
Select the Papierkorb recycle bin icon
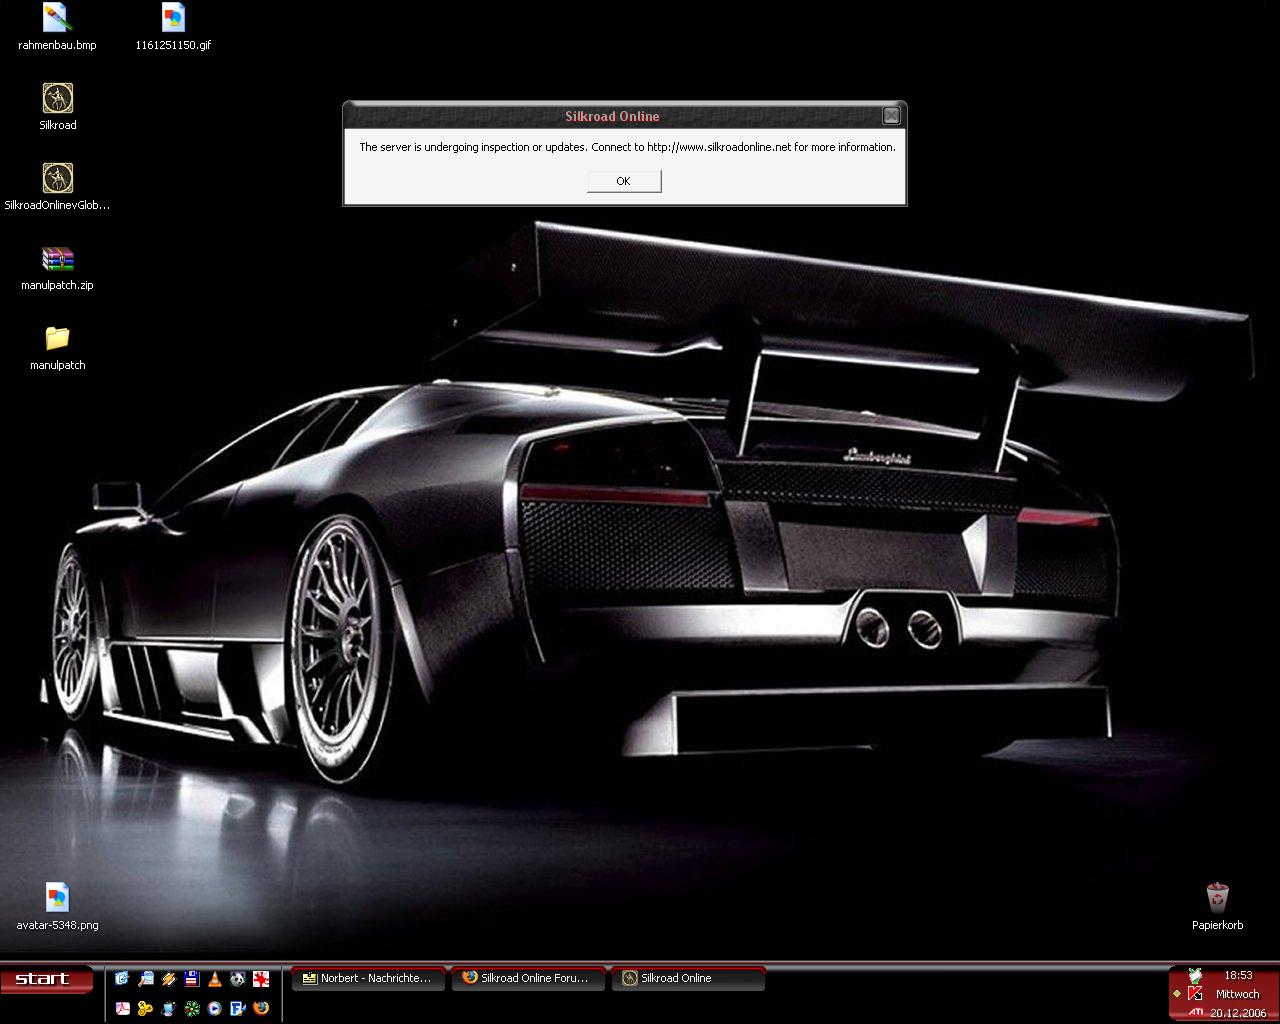(1217, 897)
